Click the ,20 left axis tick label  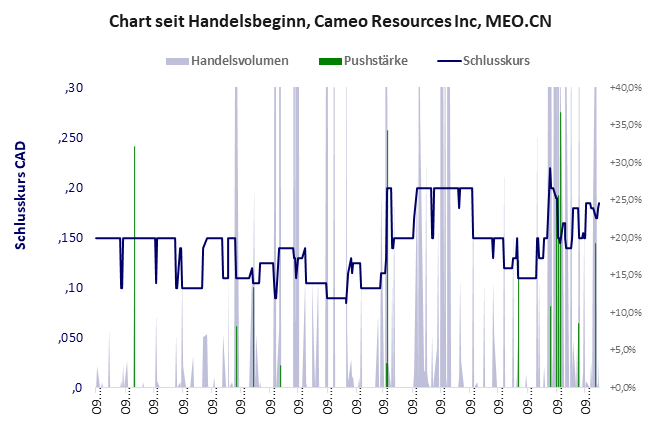click(74, 188)
